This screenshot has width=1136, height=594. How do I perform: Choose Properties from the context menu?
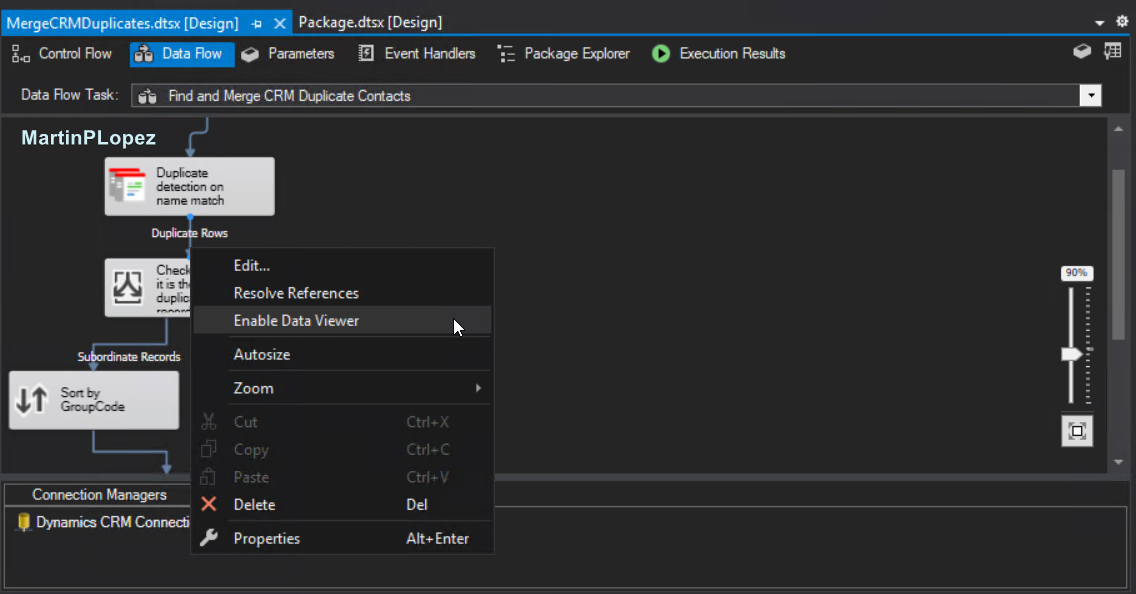tap(266, 537)
